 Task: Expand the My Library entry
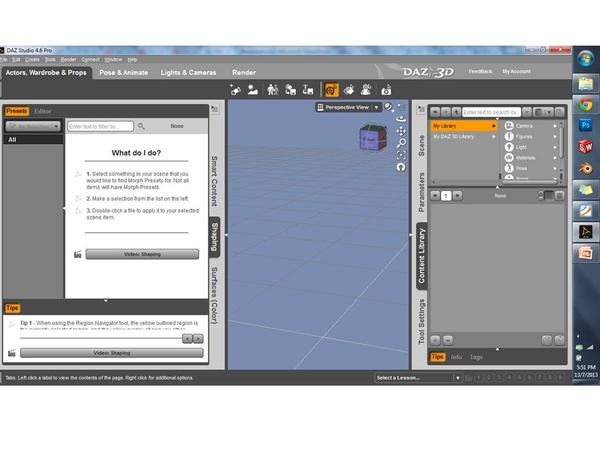(494, 126)
